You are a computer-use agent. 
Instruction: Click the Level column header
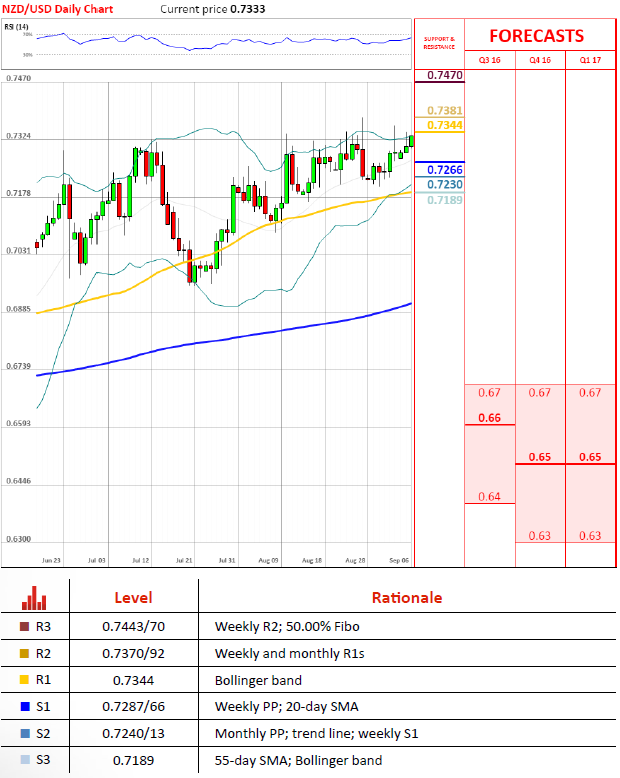click(133, 598)
